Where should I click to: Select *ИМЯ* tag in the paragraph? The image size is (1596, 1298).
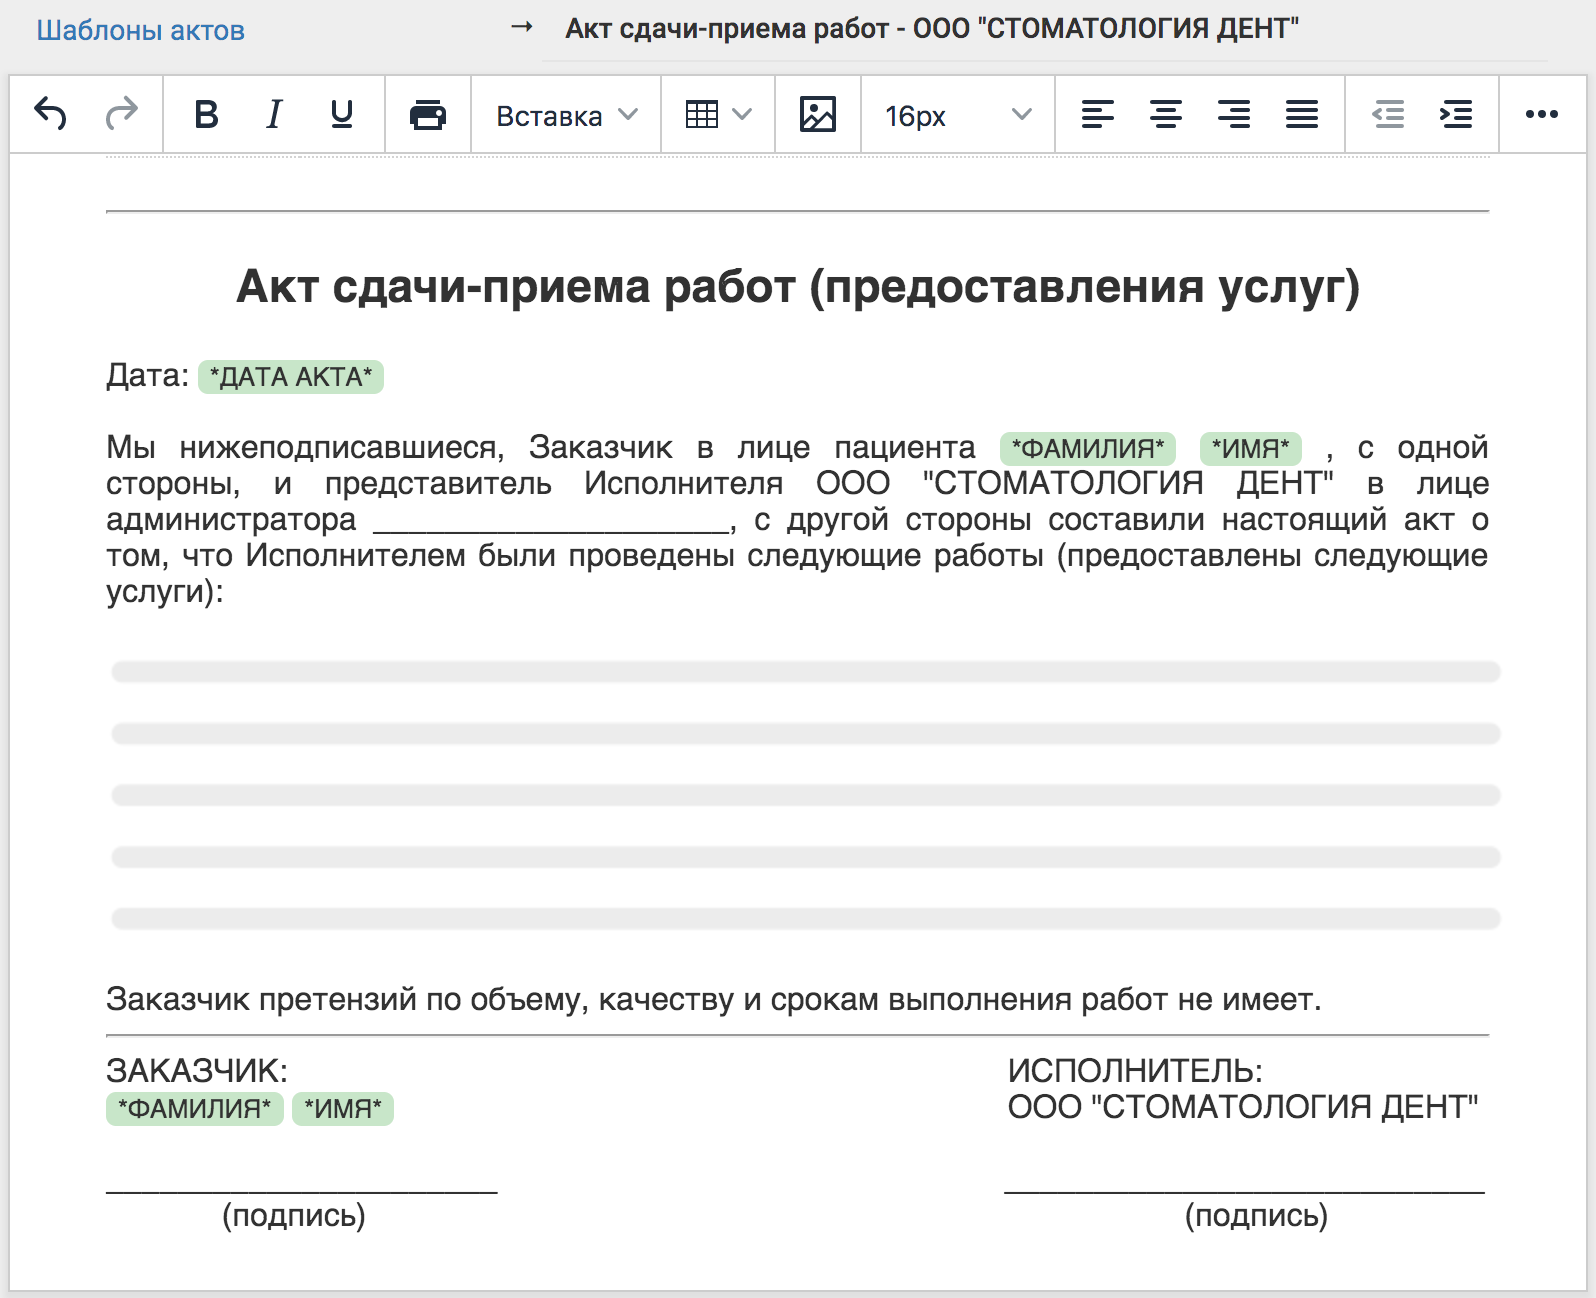1251,448
